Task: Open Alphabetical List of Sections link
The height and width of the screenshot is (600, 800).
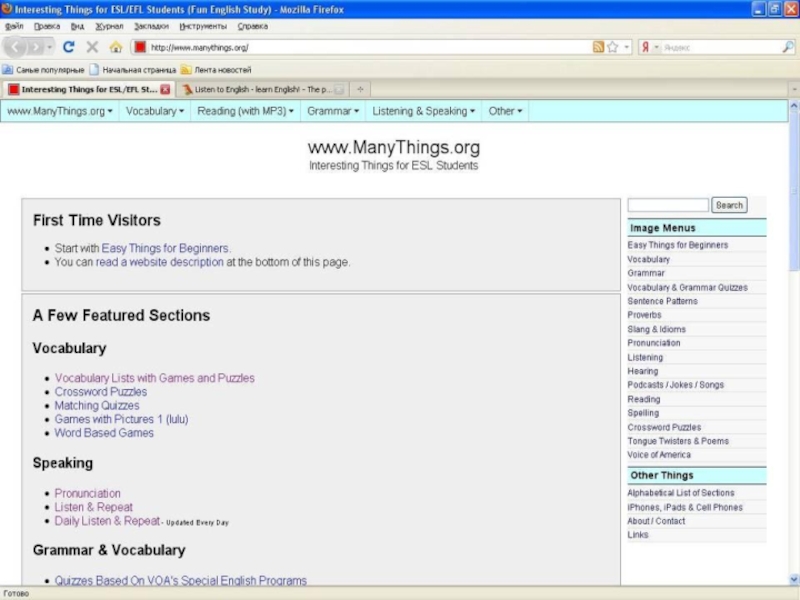Action: tap(681, 493)
